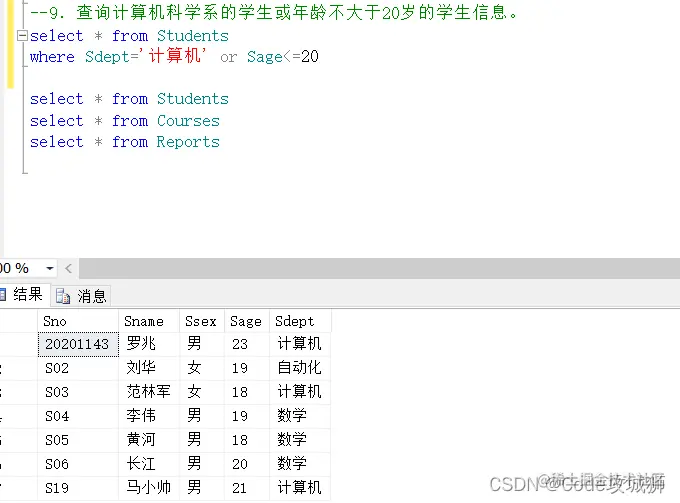
Task: Select Sno cell S05
Action: pos(78,440)
